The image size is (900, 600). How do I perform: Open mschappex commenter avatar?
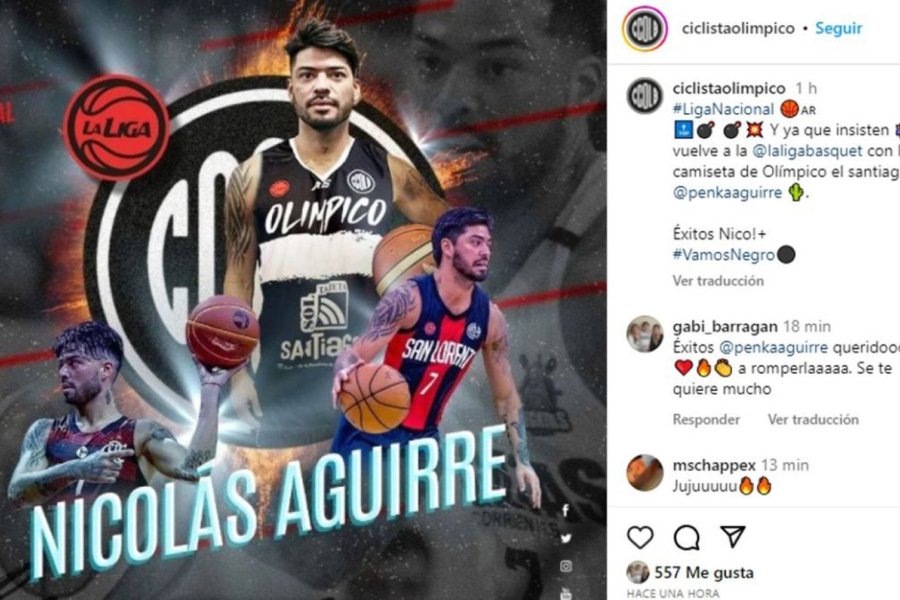tap(645, 473)
